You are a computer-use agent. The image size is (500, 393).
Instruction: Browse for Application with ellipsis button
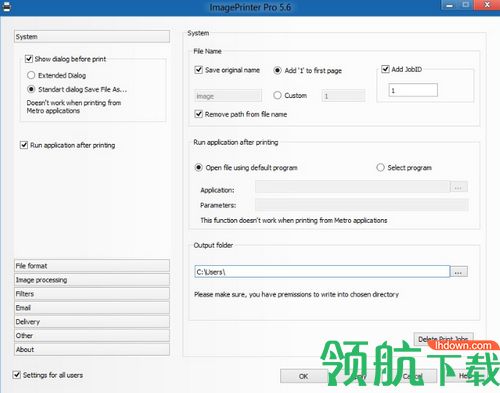coord(459,187)
